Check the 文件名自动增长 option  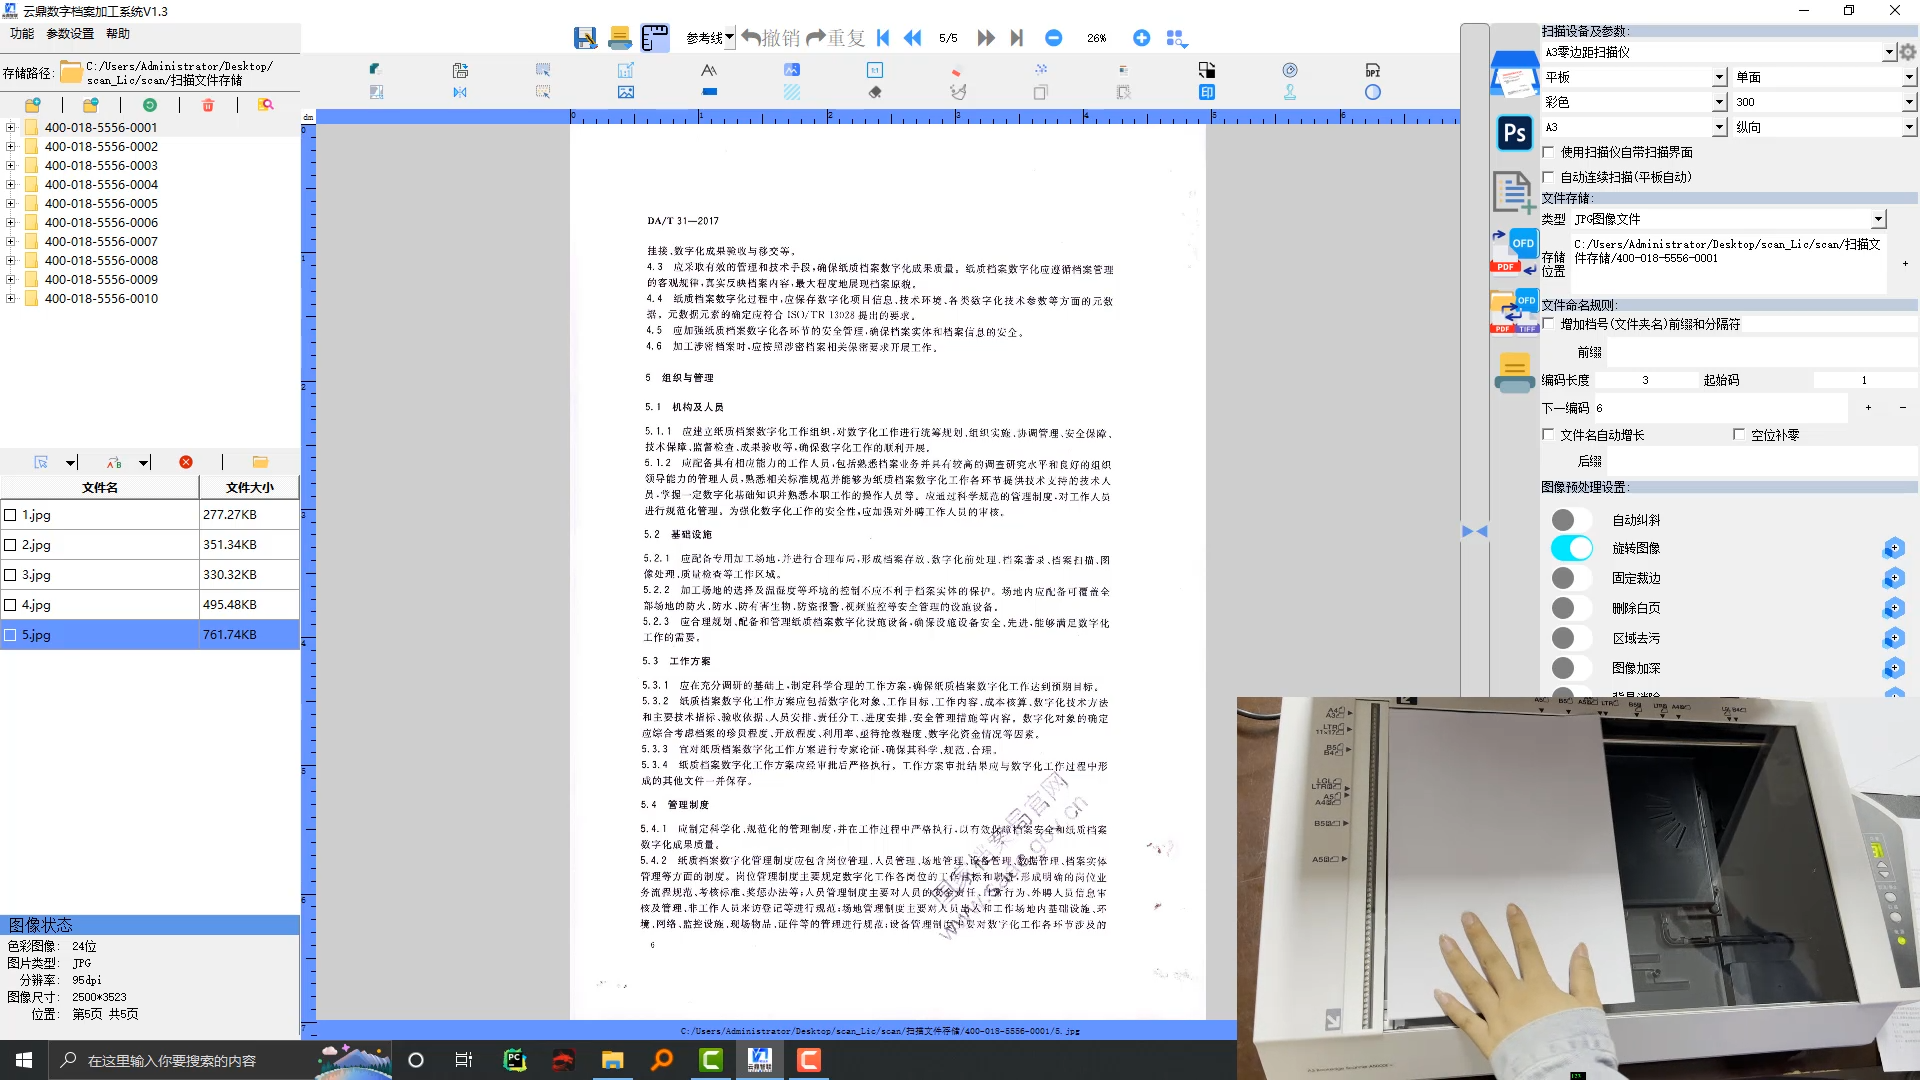[1549, 435]
